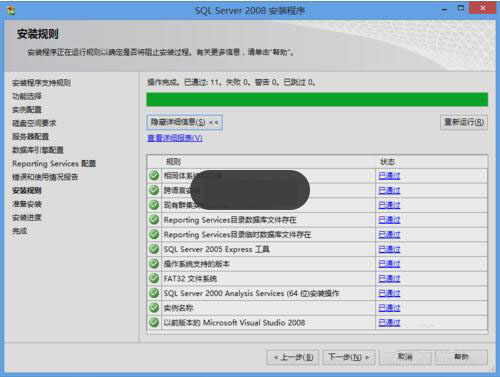Open the 查看详细报表(V) link
Image resolution: width=500 pixels, height=377 pixels.
click(175, 138)
